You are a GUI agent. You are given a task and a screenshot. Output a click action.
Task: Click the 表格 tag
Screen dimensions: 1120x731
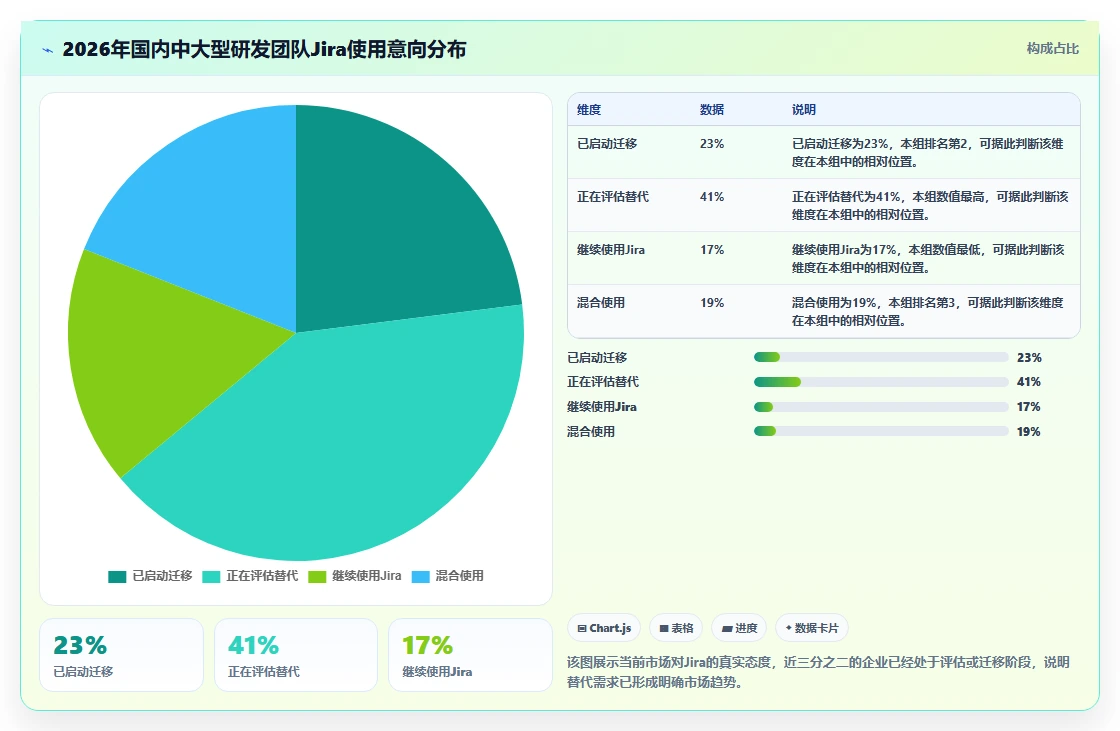tap(676, 628)
